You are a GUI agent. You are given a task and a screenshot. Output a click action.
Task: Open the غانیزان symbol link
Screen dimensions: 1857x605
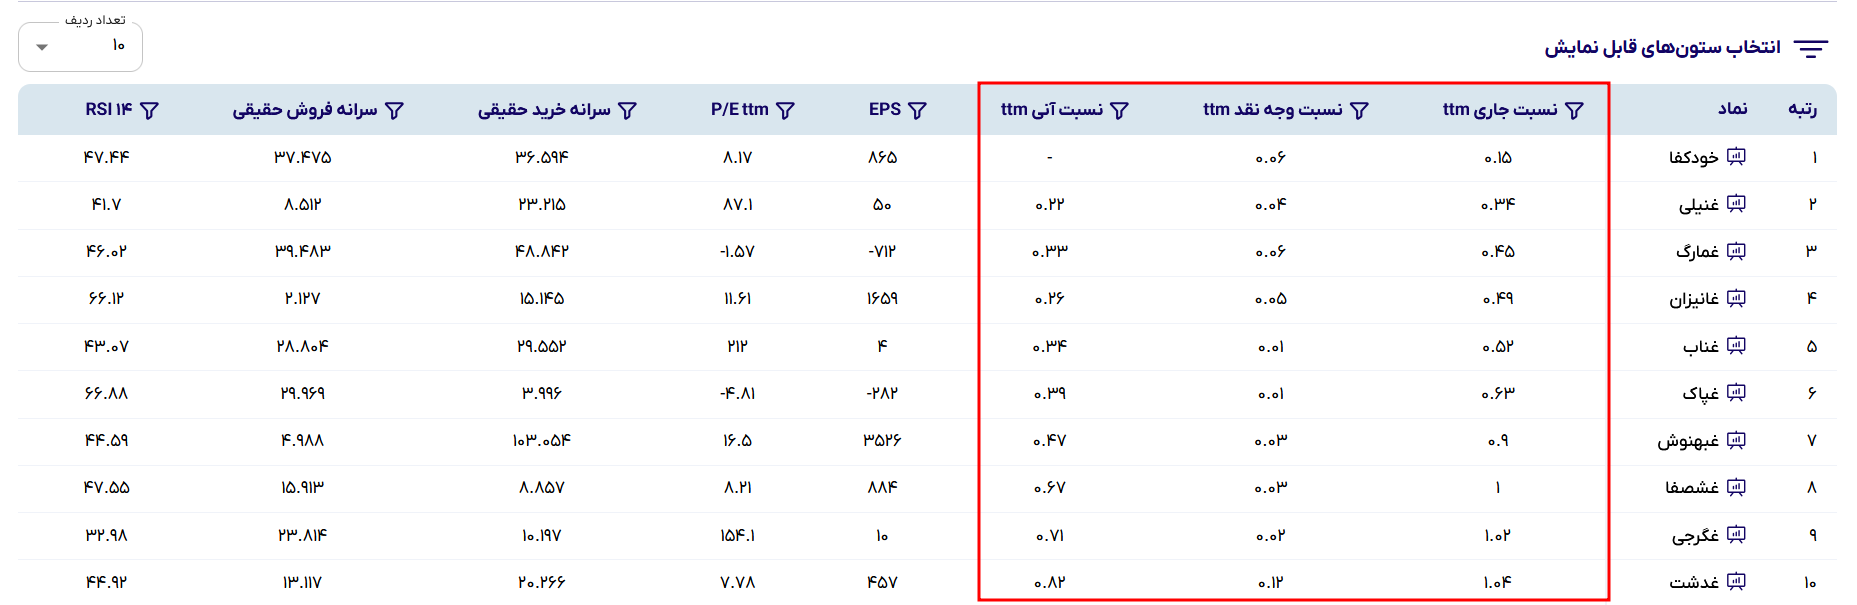pyautogui.click(x=1694, y=299)
